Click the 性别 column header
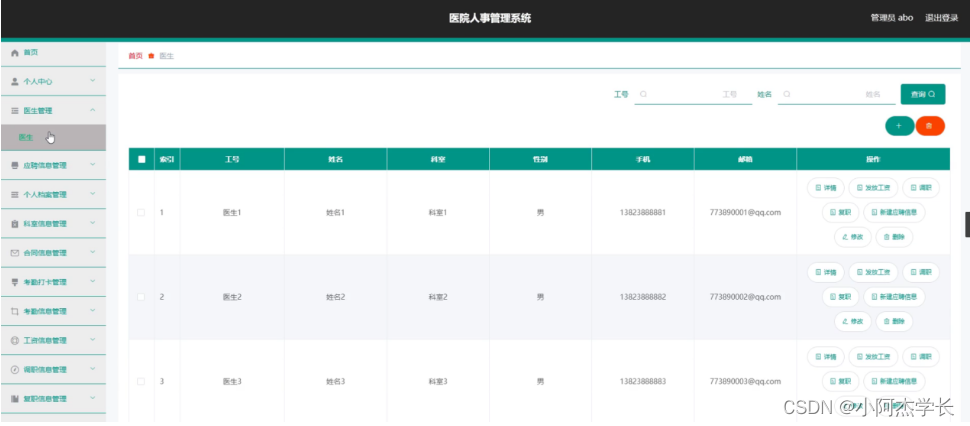Image resolution: width=970 pixels, height=426 pixels. pyautogui.click(x=540, y=160)
